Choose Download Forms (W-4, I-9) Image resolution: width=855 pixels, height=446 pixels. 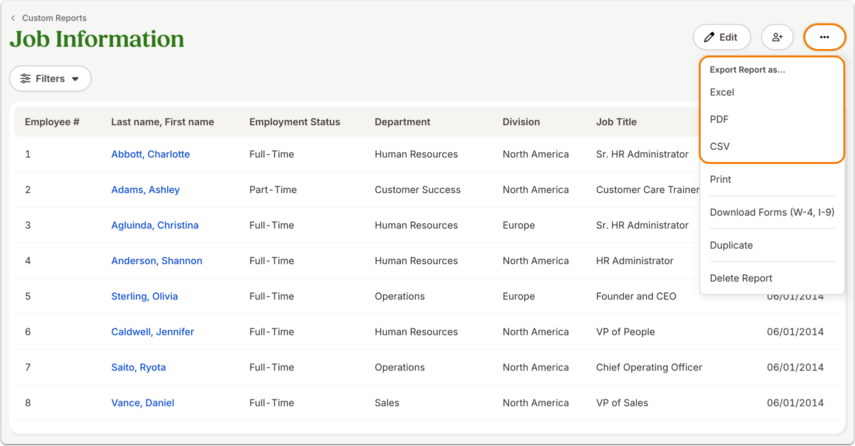772,212
